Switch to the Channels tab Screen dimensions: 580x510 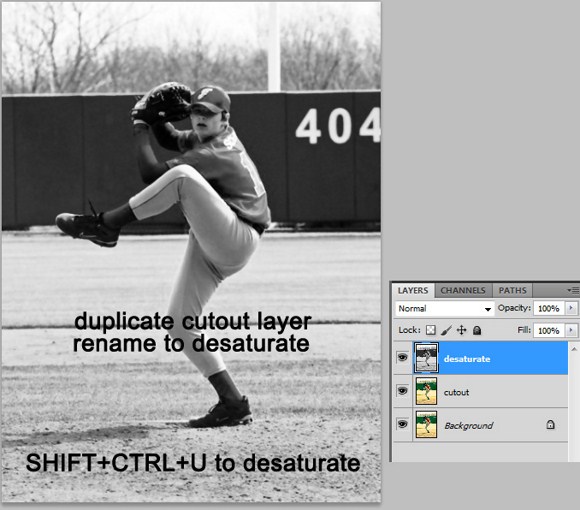[463, 291]
